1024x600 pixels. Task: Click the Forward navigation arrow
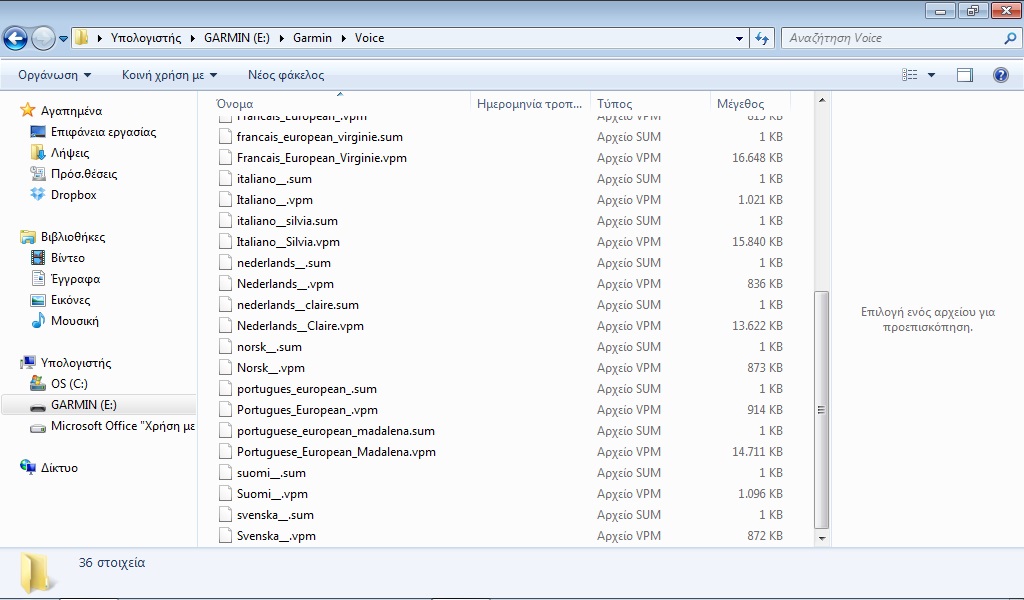[x=43, y=39]
